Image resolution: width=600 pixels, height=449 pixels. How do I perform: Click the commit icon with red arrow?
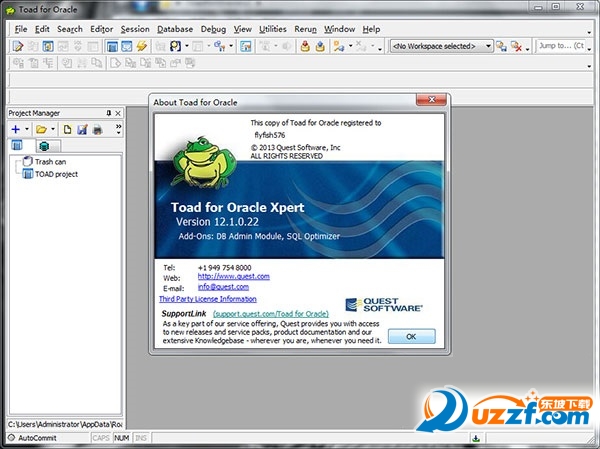point(305,46)
